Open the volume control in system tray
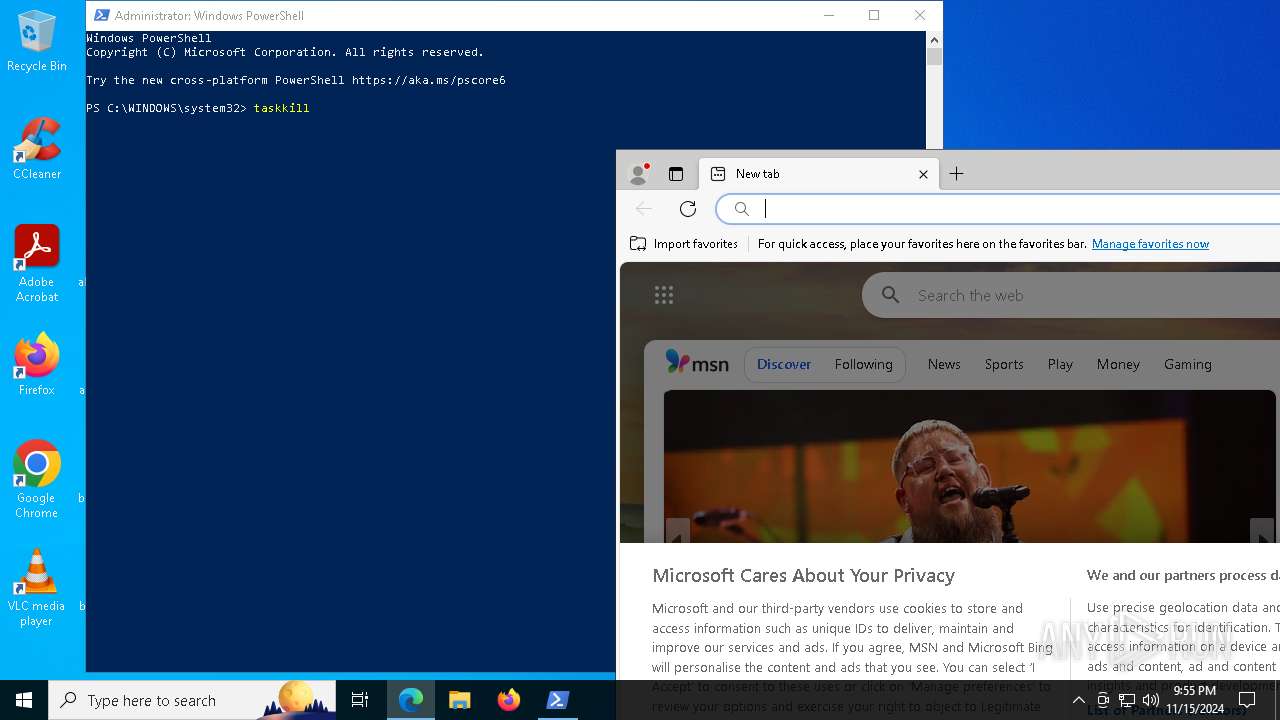The width and height of the screenshot is (1280, 720). click(x=1151, y=700)
